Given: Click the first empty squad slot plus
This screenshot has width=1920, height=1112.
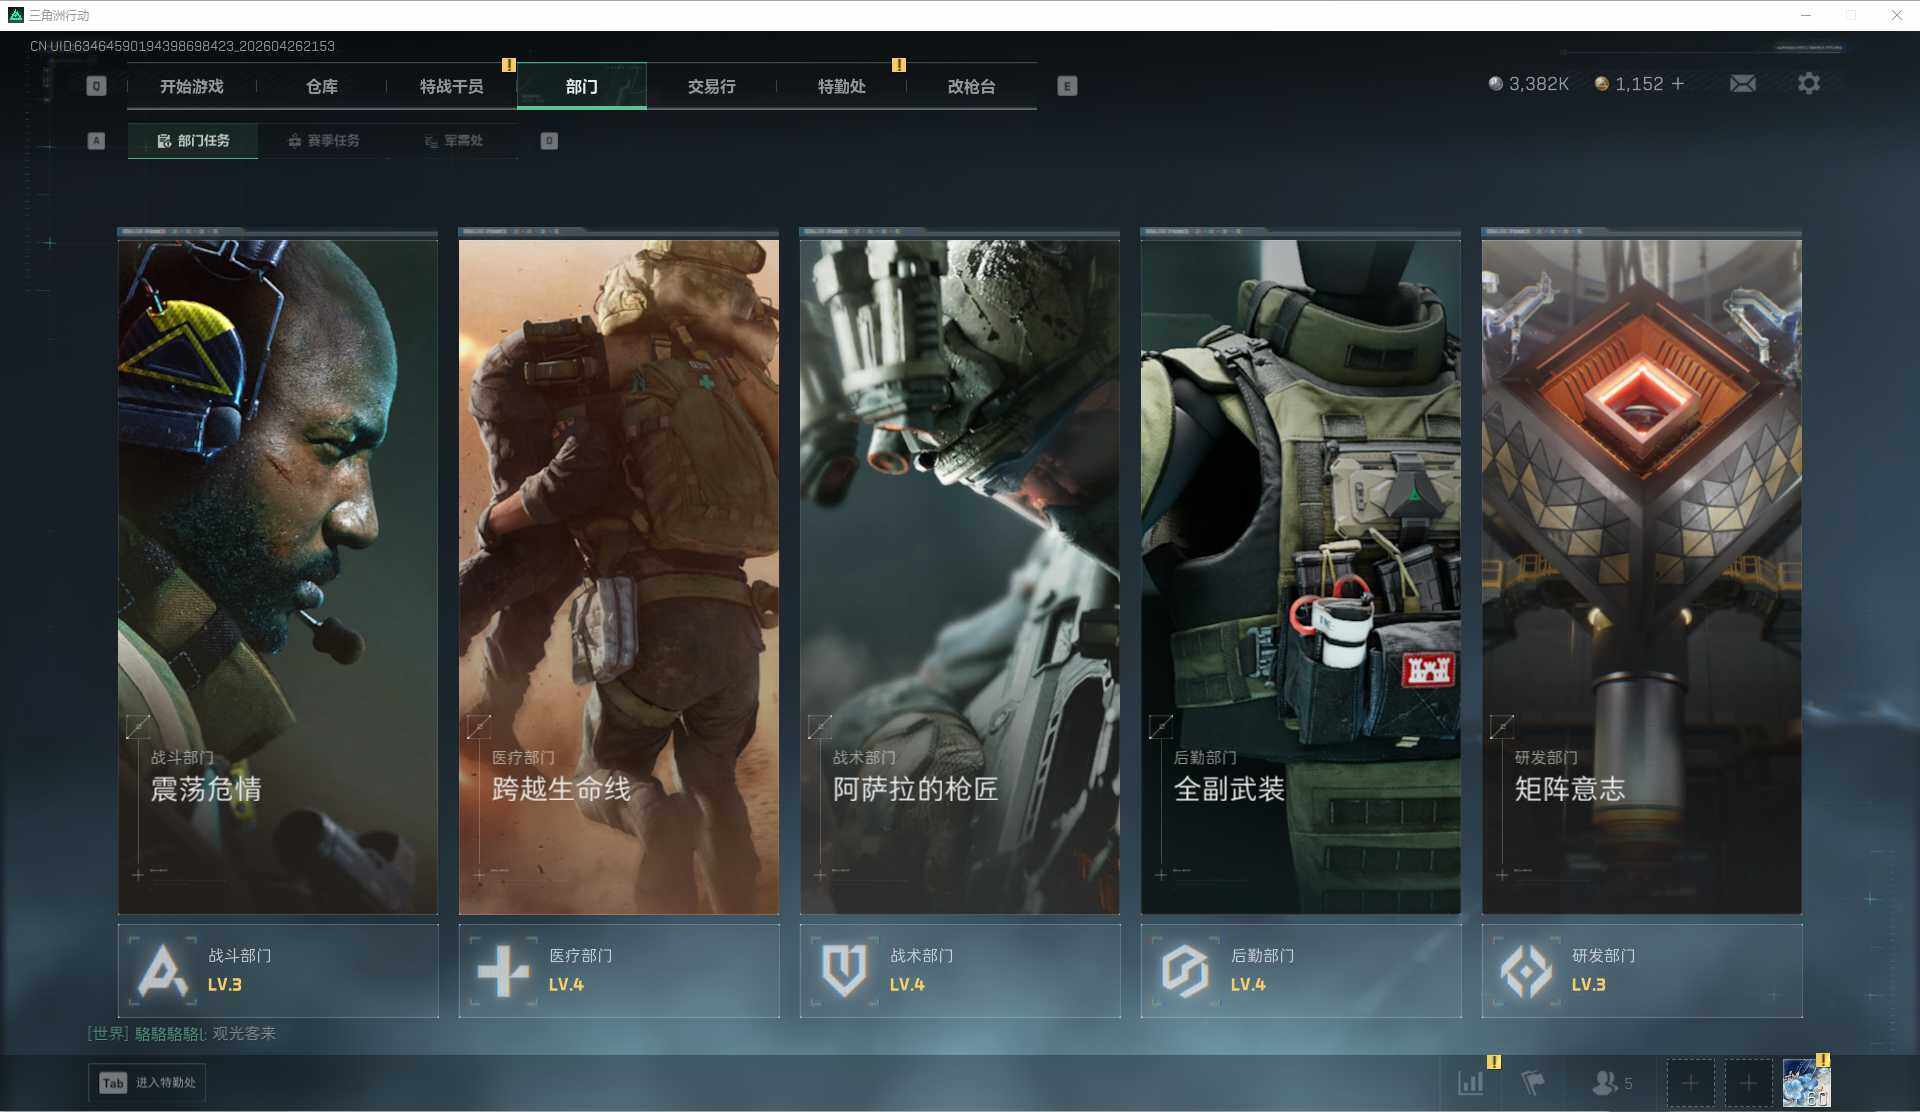Looking at the screenshot, I should (x=1690, y=1083).
